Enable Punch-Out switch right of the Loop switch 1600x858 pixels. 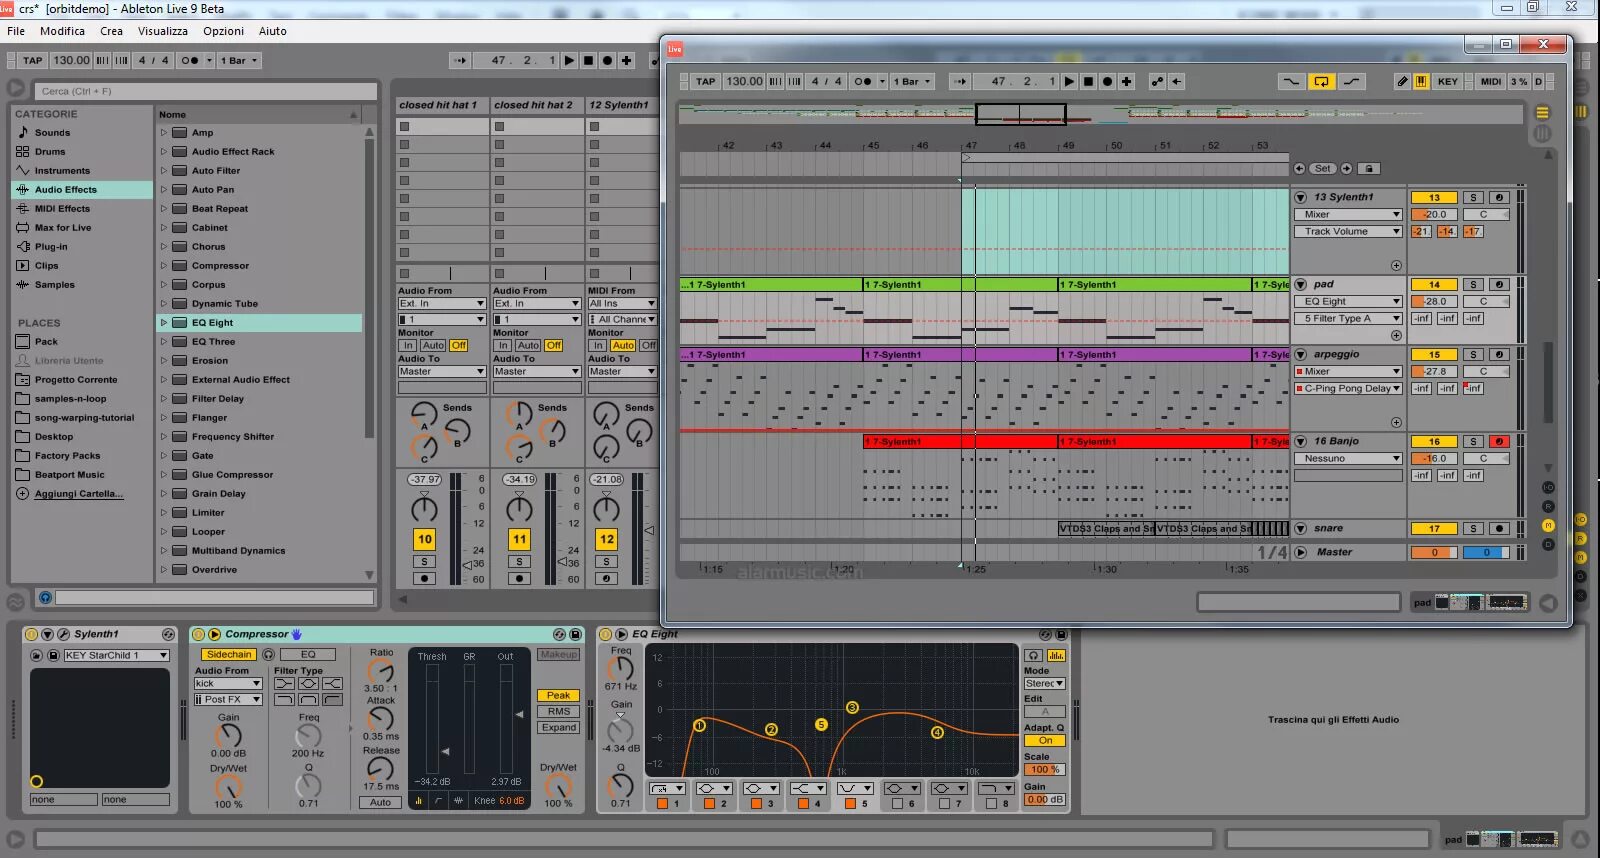pyautogui.click(x=1352, y=81)
